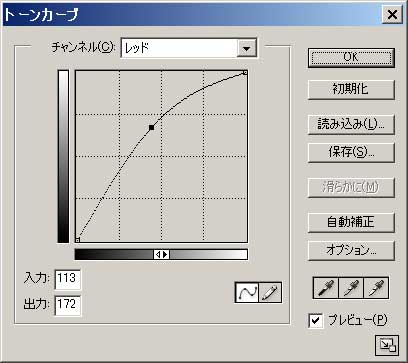Click the 初期化 reset button

[x=351, y=89]
